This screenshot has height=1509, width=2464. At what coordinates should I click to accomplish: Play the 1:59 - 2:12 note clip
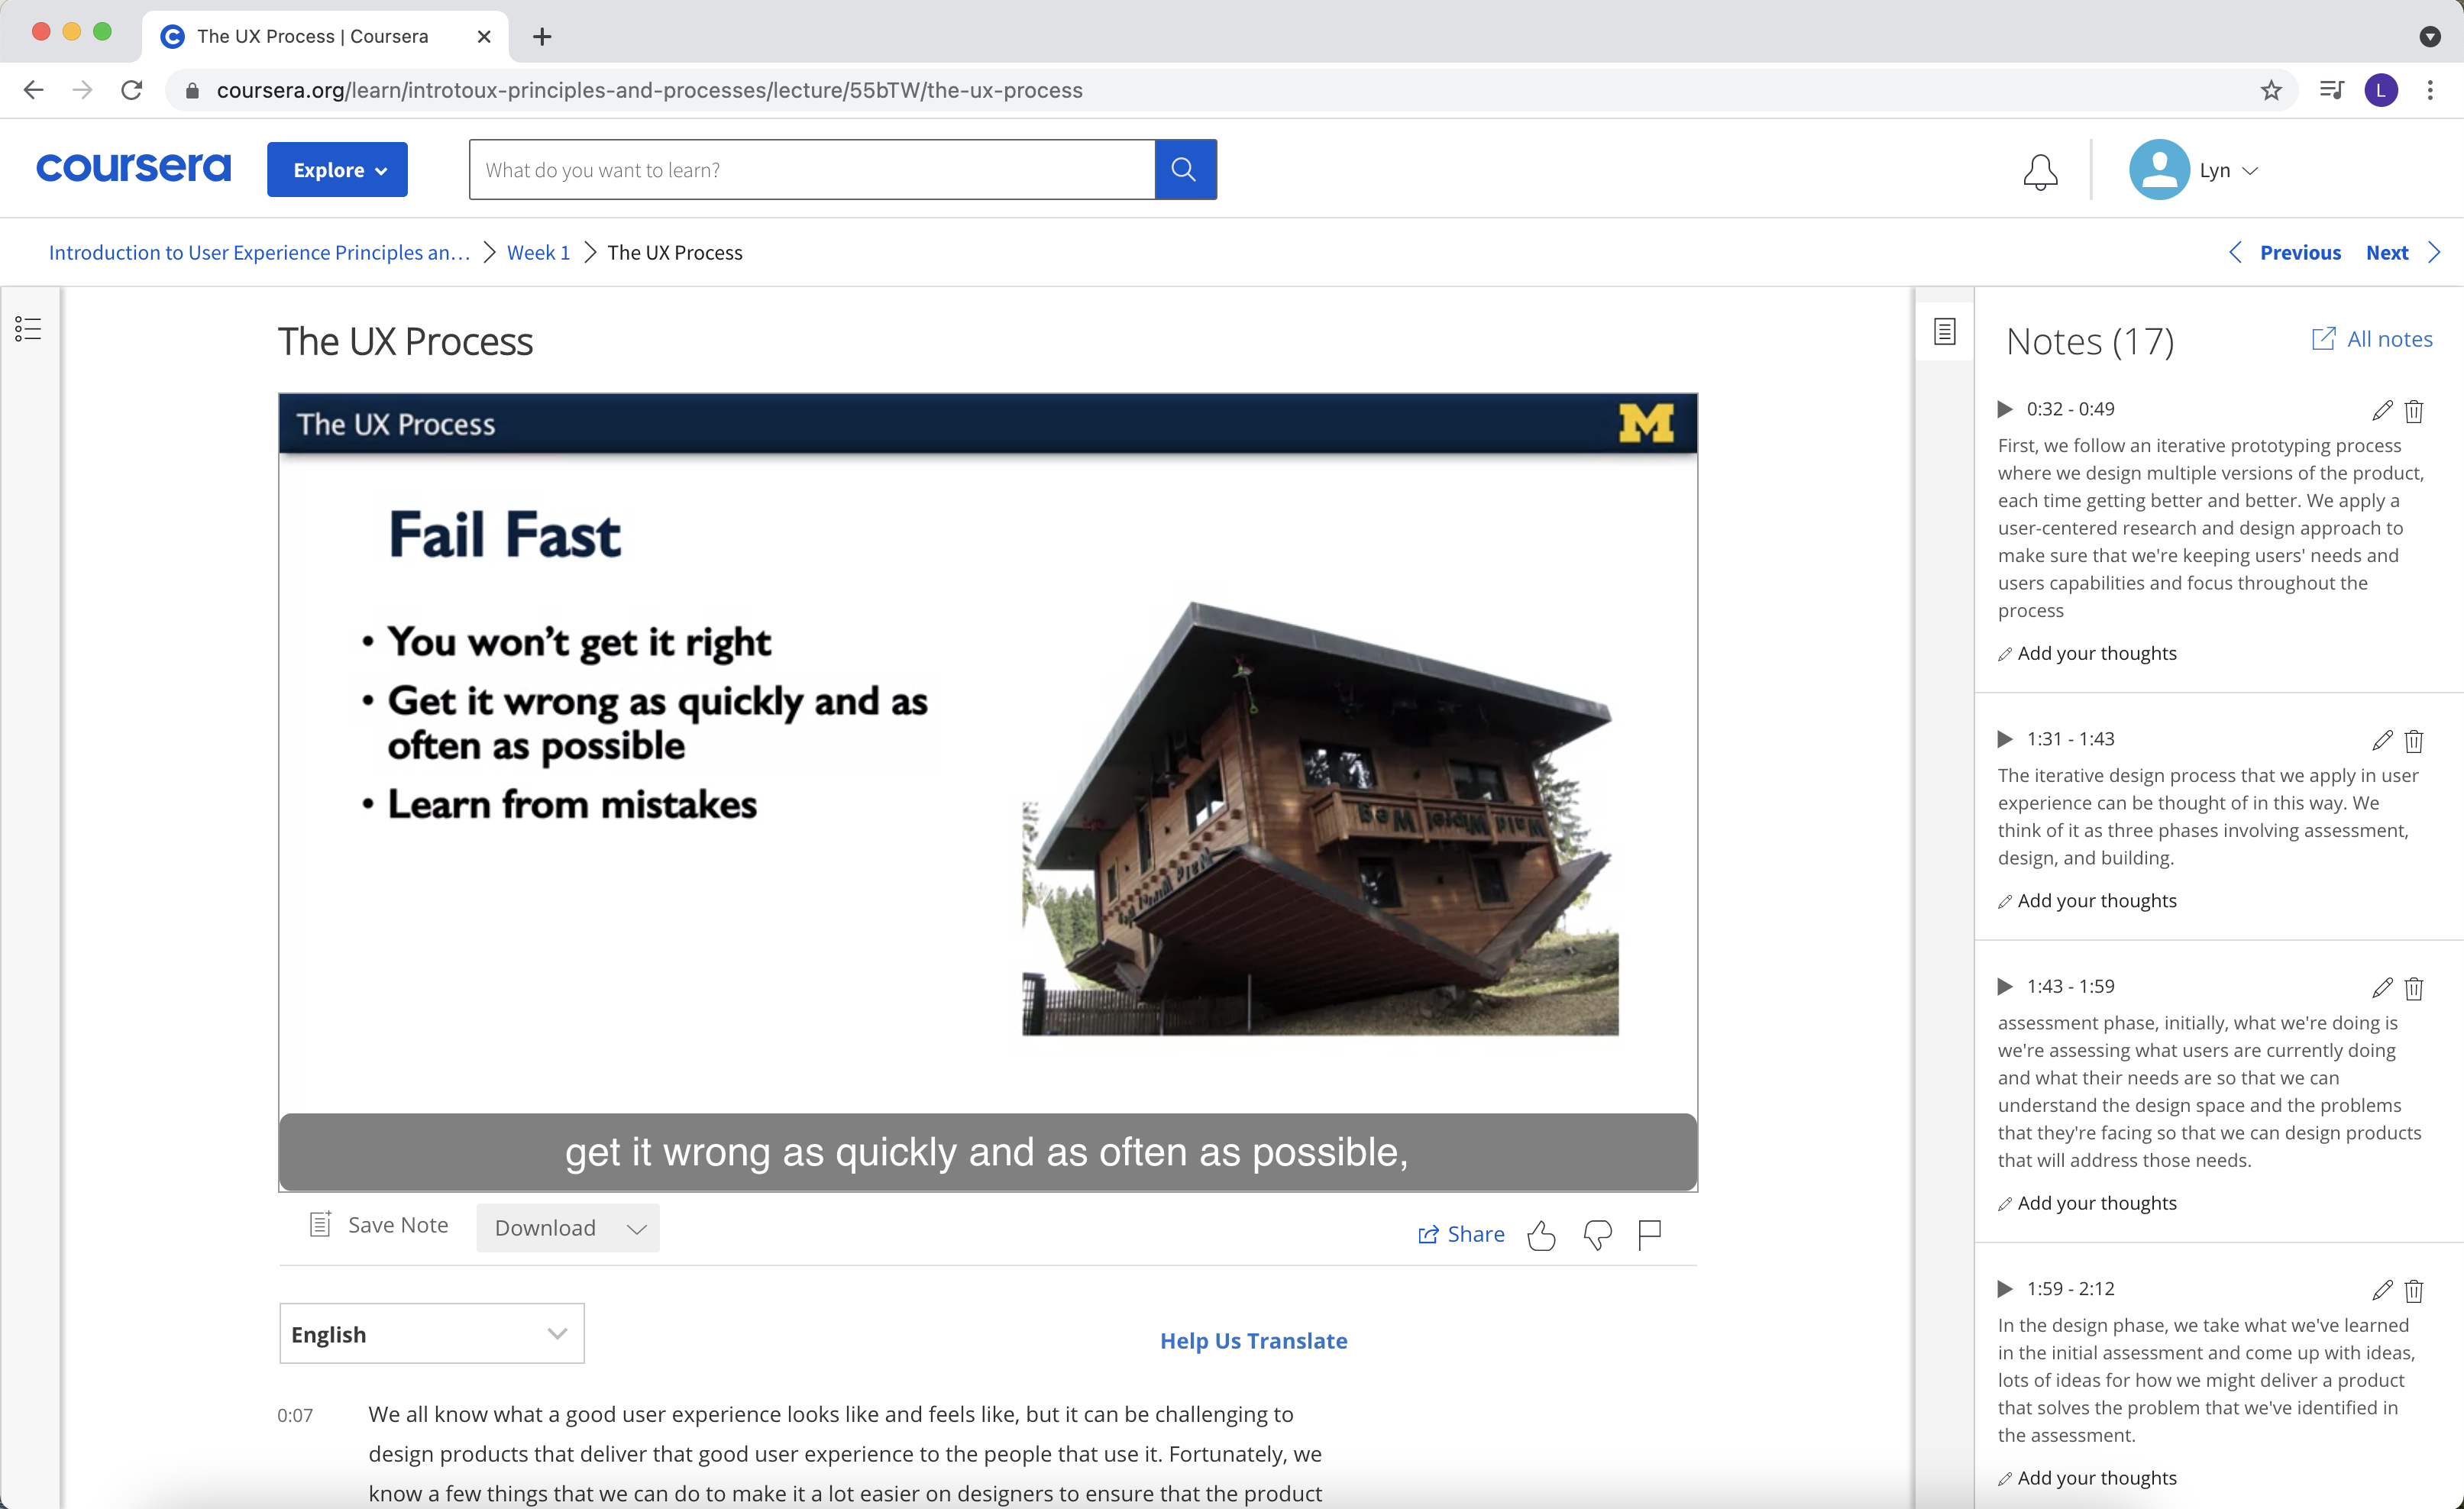point(2004,1289)
